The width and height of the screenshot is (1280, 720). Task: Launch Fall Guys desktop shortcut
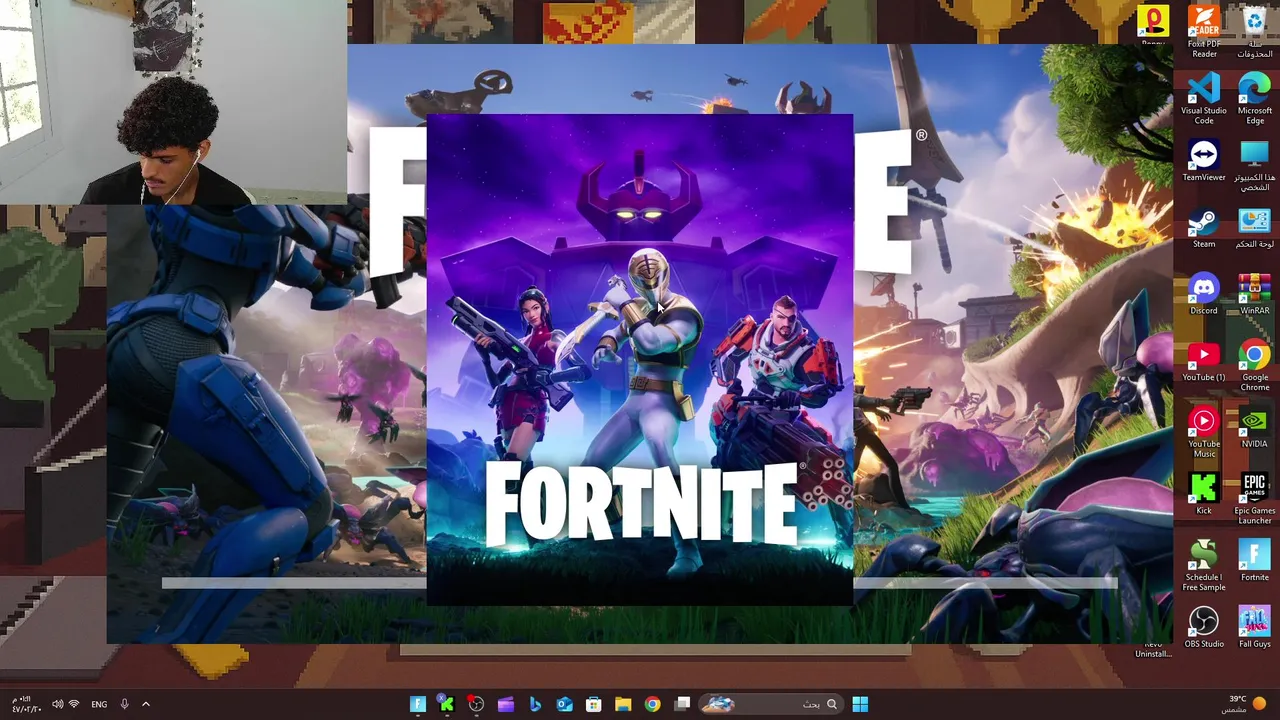(x=1255, y=627)
